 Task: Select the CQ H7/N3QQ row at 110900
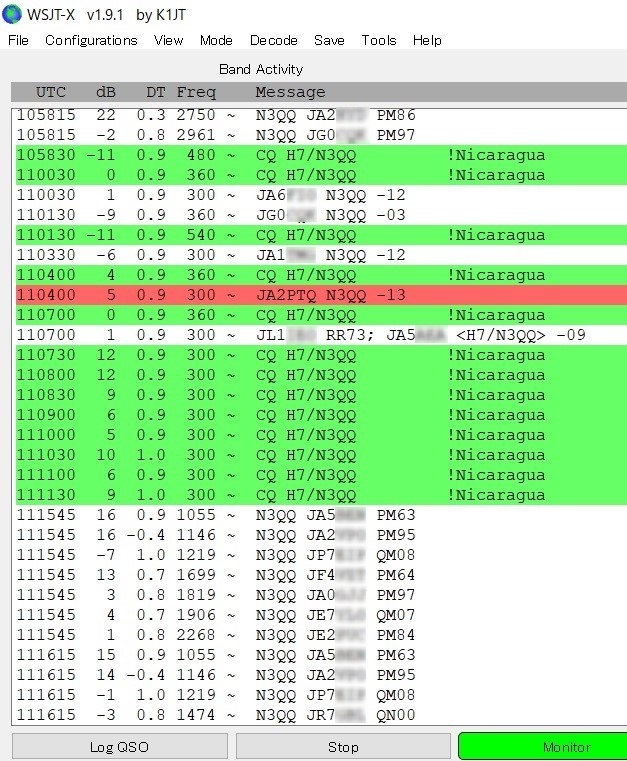[x=321, y=415]
